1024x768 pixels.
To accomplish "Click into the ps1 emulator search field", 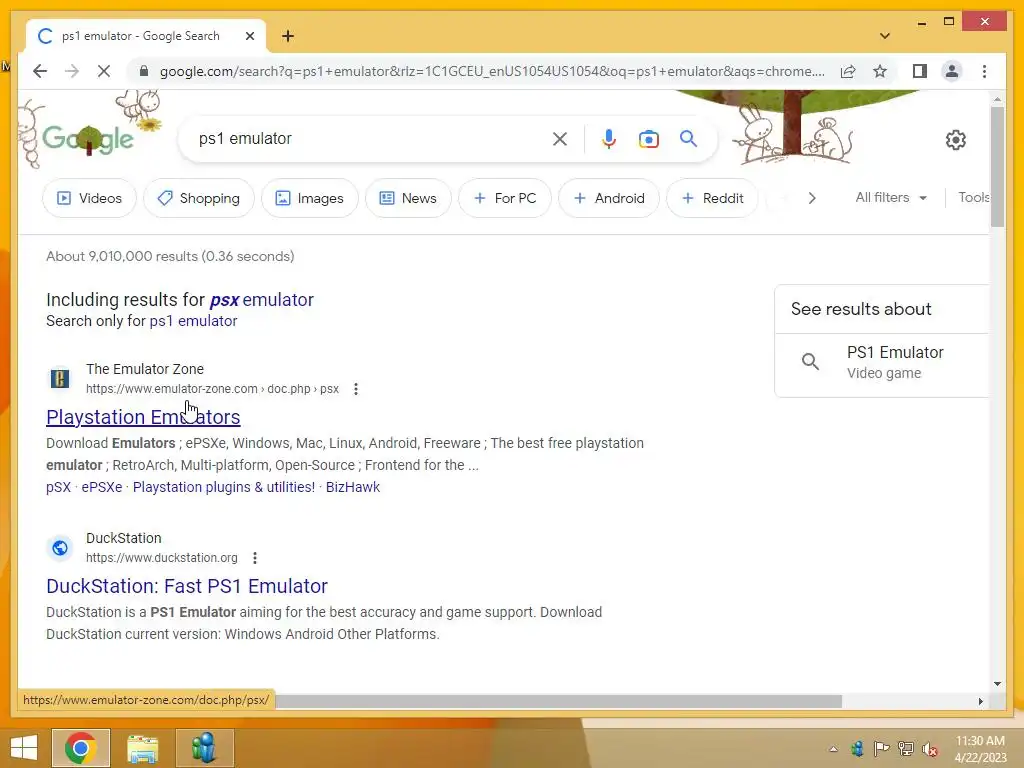I will point(372,138).
